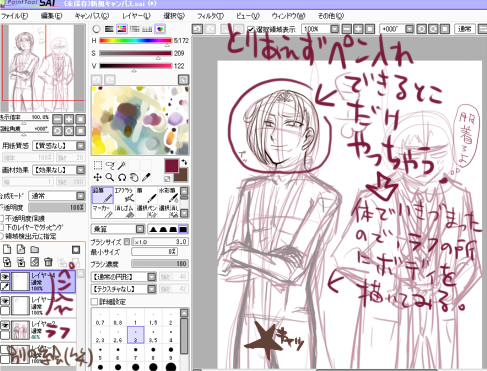Click the 通常 mode button in canvas toolbar

tap(464, 29)
